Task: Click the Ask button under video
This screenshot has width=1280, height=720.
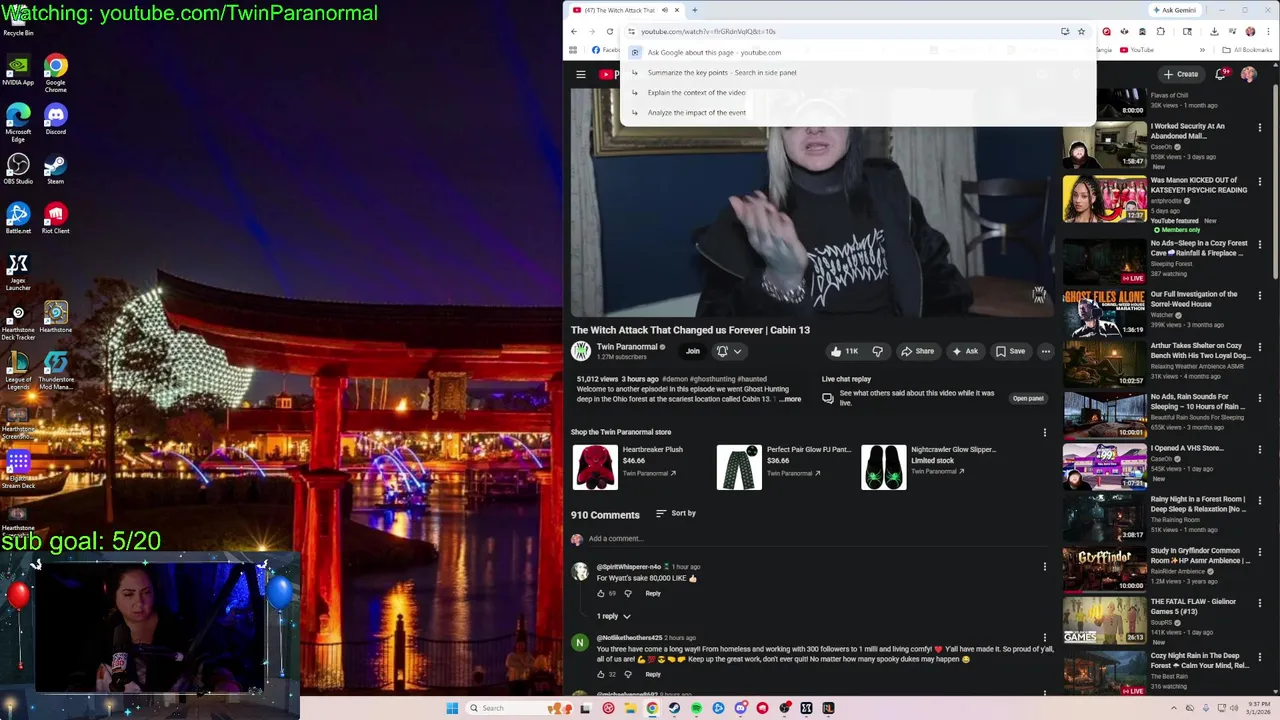Action: [x=965, y=351]
